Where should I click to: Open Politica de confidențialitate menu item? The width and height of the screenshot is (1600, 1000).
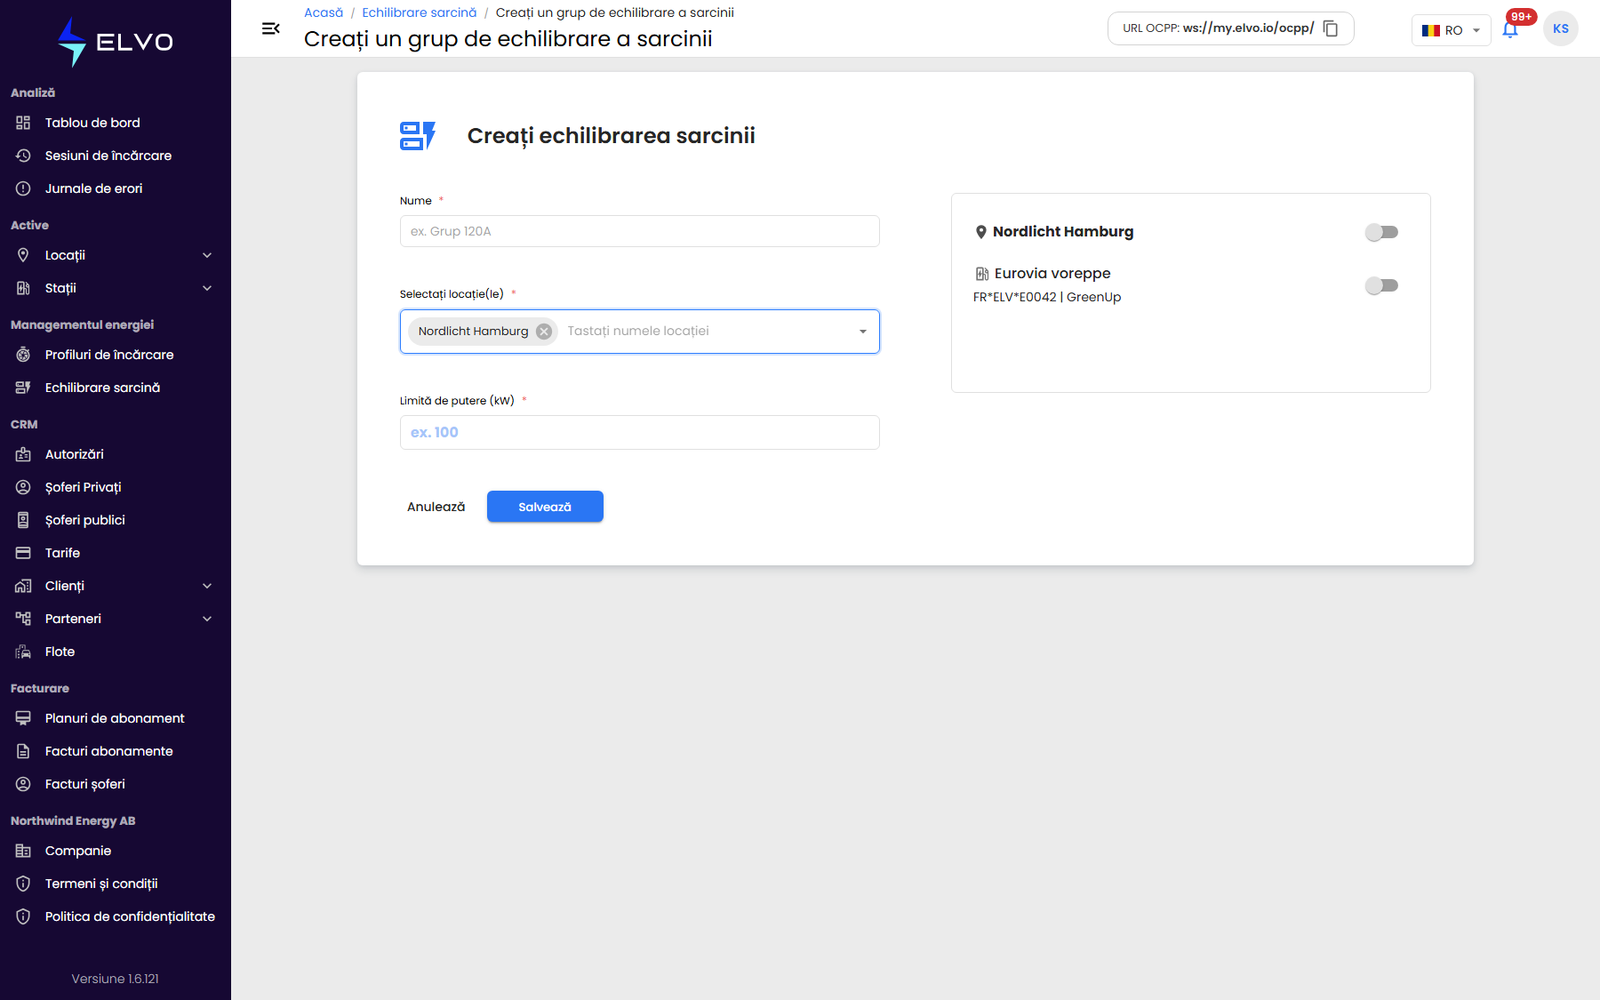[115, 917]
